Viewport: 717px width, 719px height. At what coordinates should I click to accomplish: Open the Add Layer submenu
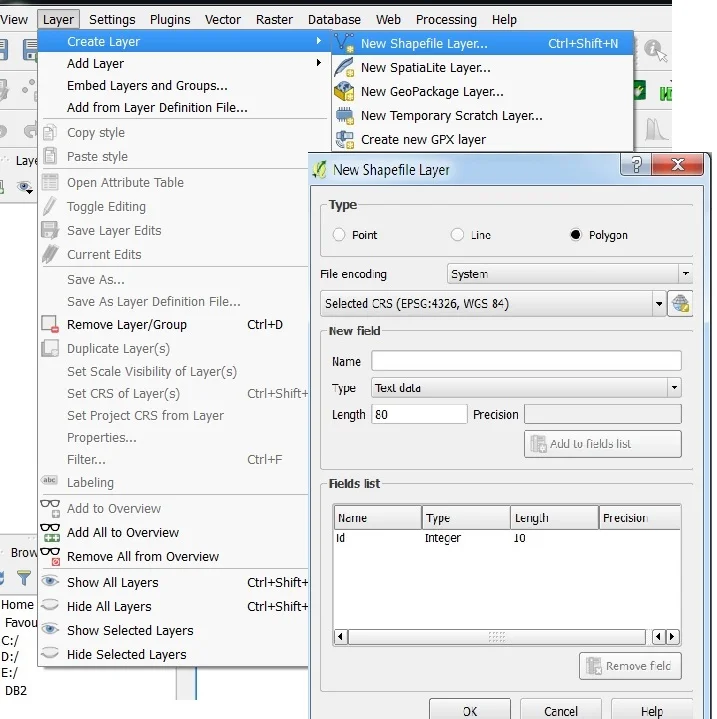pyautogui.click(x=95, y=63)
